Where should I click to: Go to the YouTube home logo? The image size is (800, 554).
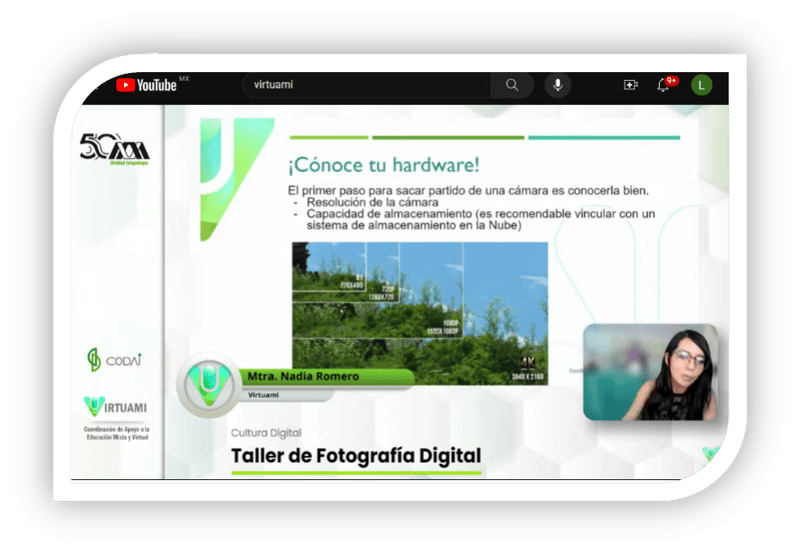[x=146, y=85]
